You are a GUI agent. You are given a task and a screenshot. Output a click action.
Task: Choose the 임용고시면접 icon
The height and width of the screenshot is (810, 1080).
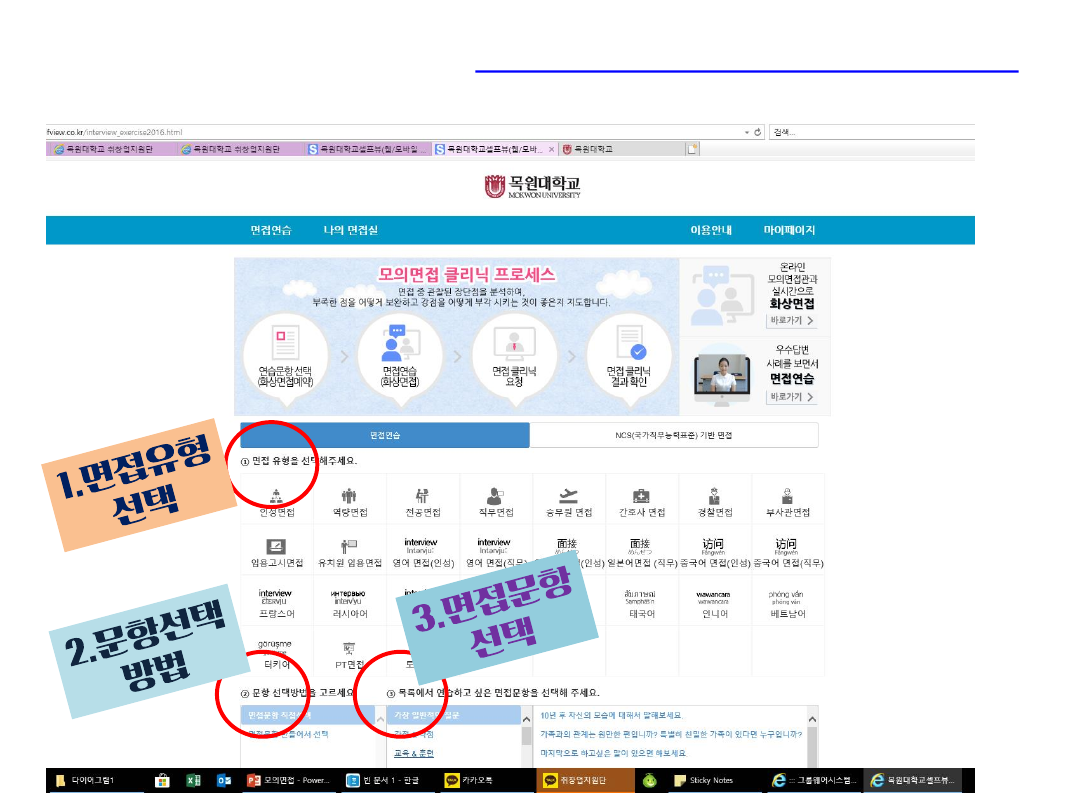pos(276,547)
